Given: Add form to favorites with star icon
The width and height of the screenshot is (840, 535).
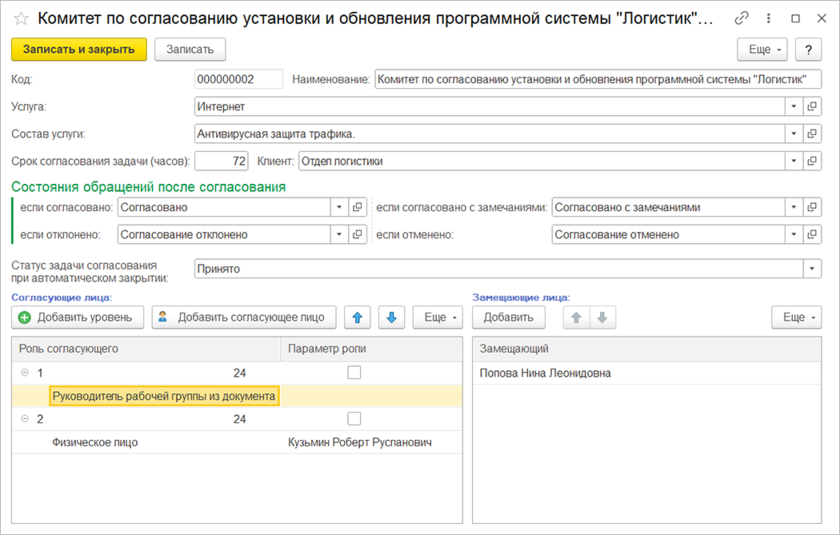Looking at the screenshot, I should pyautogui.click(x=20, y=18).
